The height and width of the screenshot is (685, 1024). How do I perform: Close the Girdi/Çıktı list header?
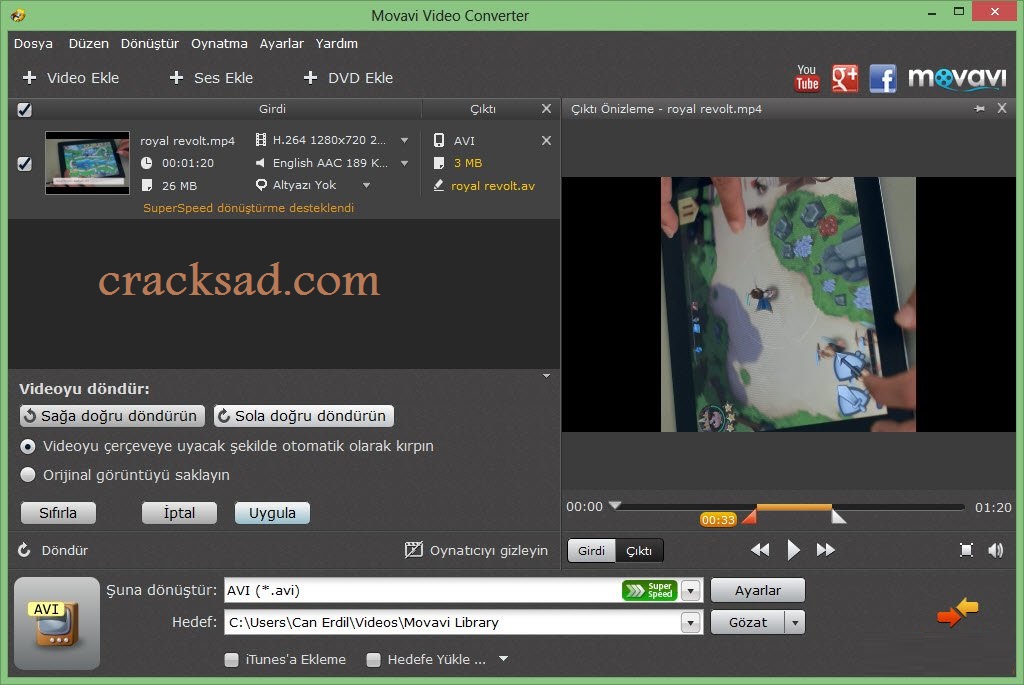[546, 108]
